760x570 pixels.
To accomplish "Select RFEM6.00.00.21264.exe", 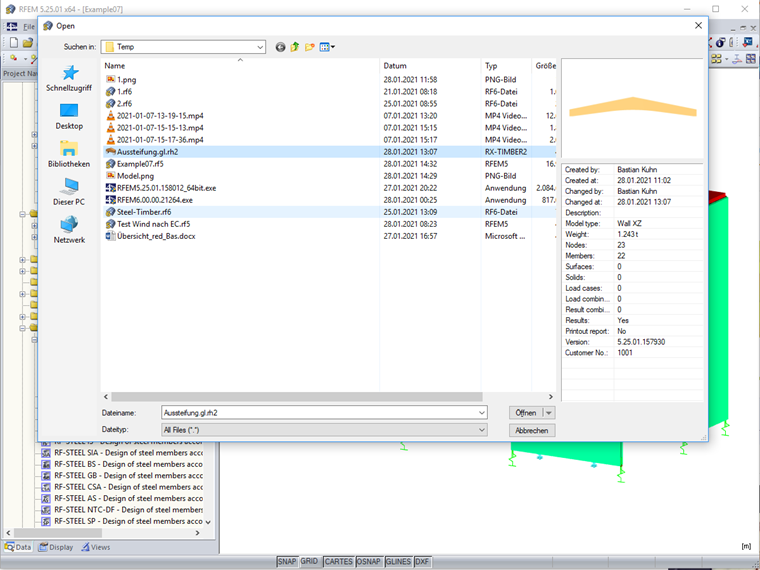I will 155,200.
